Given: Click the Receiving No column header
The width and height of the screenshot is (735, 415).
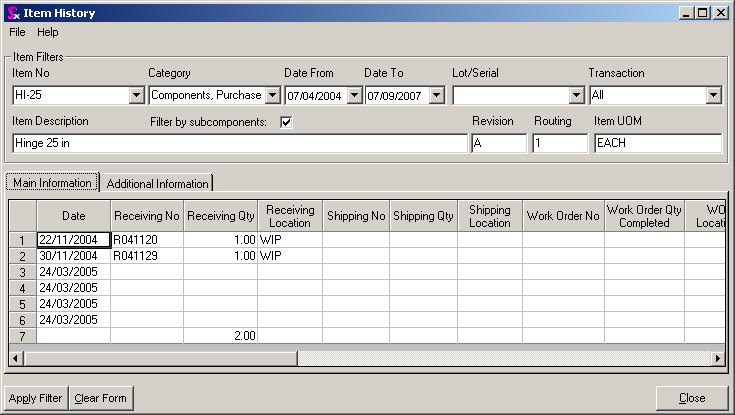Looking at the screenshot, I should pos(147,216).
